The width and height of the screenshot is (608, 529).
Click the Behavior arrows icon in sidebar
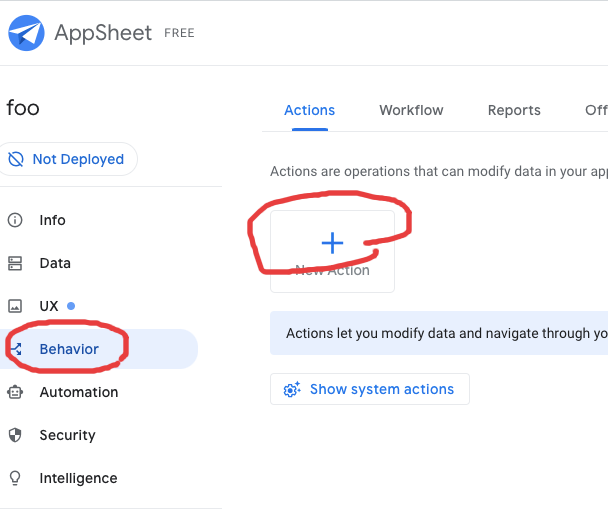pyautogui.click(x=16, y=349)
